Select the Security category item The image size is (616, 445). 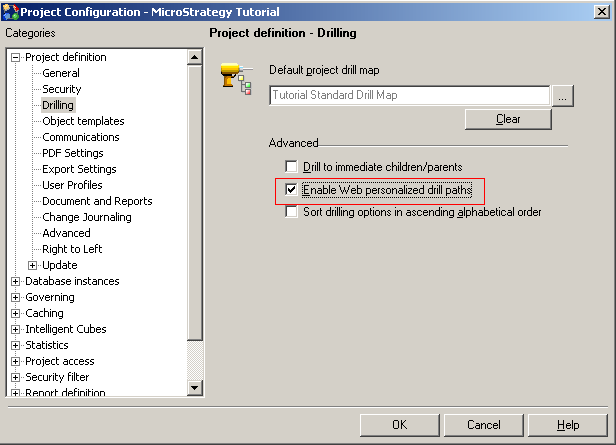62,89
